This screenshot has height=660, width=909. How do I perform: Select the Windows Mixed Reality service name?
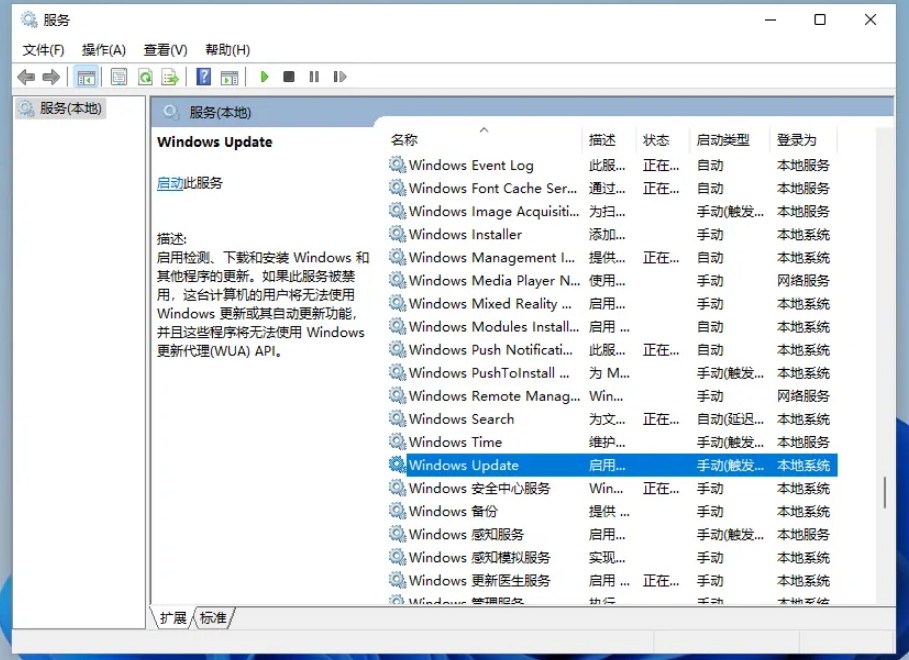click(x=490, y=304)
